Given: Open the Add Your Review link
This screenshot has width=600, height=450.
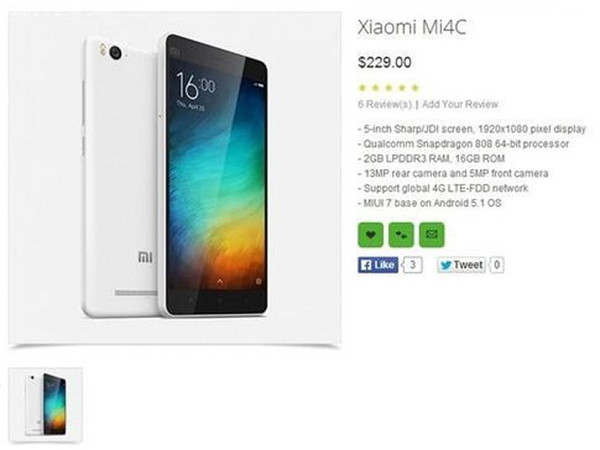Looking at the screenshot, I should click(460, 104).
